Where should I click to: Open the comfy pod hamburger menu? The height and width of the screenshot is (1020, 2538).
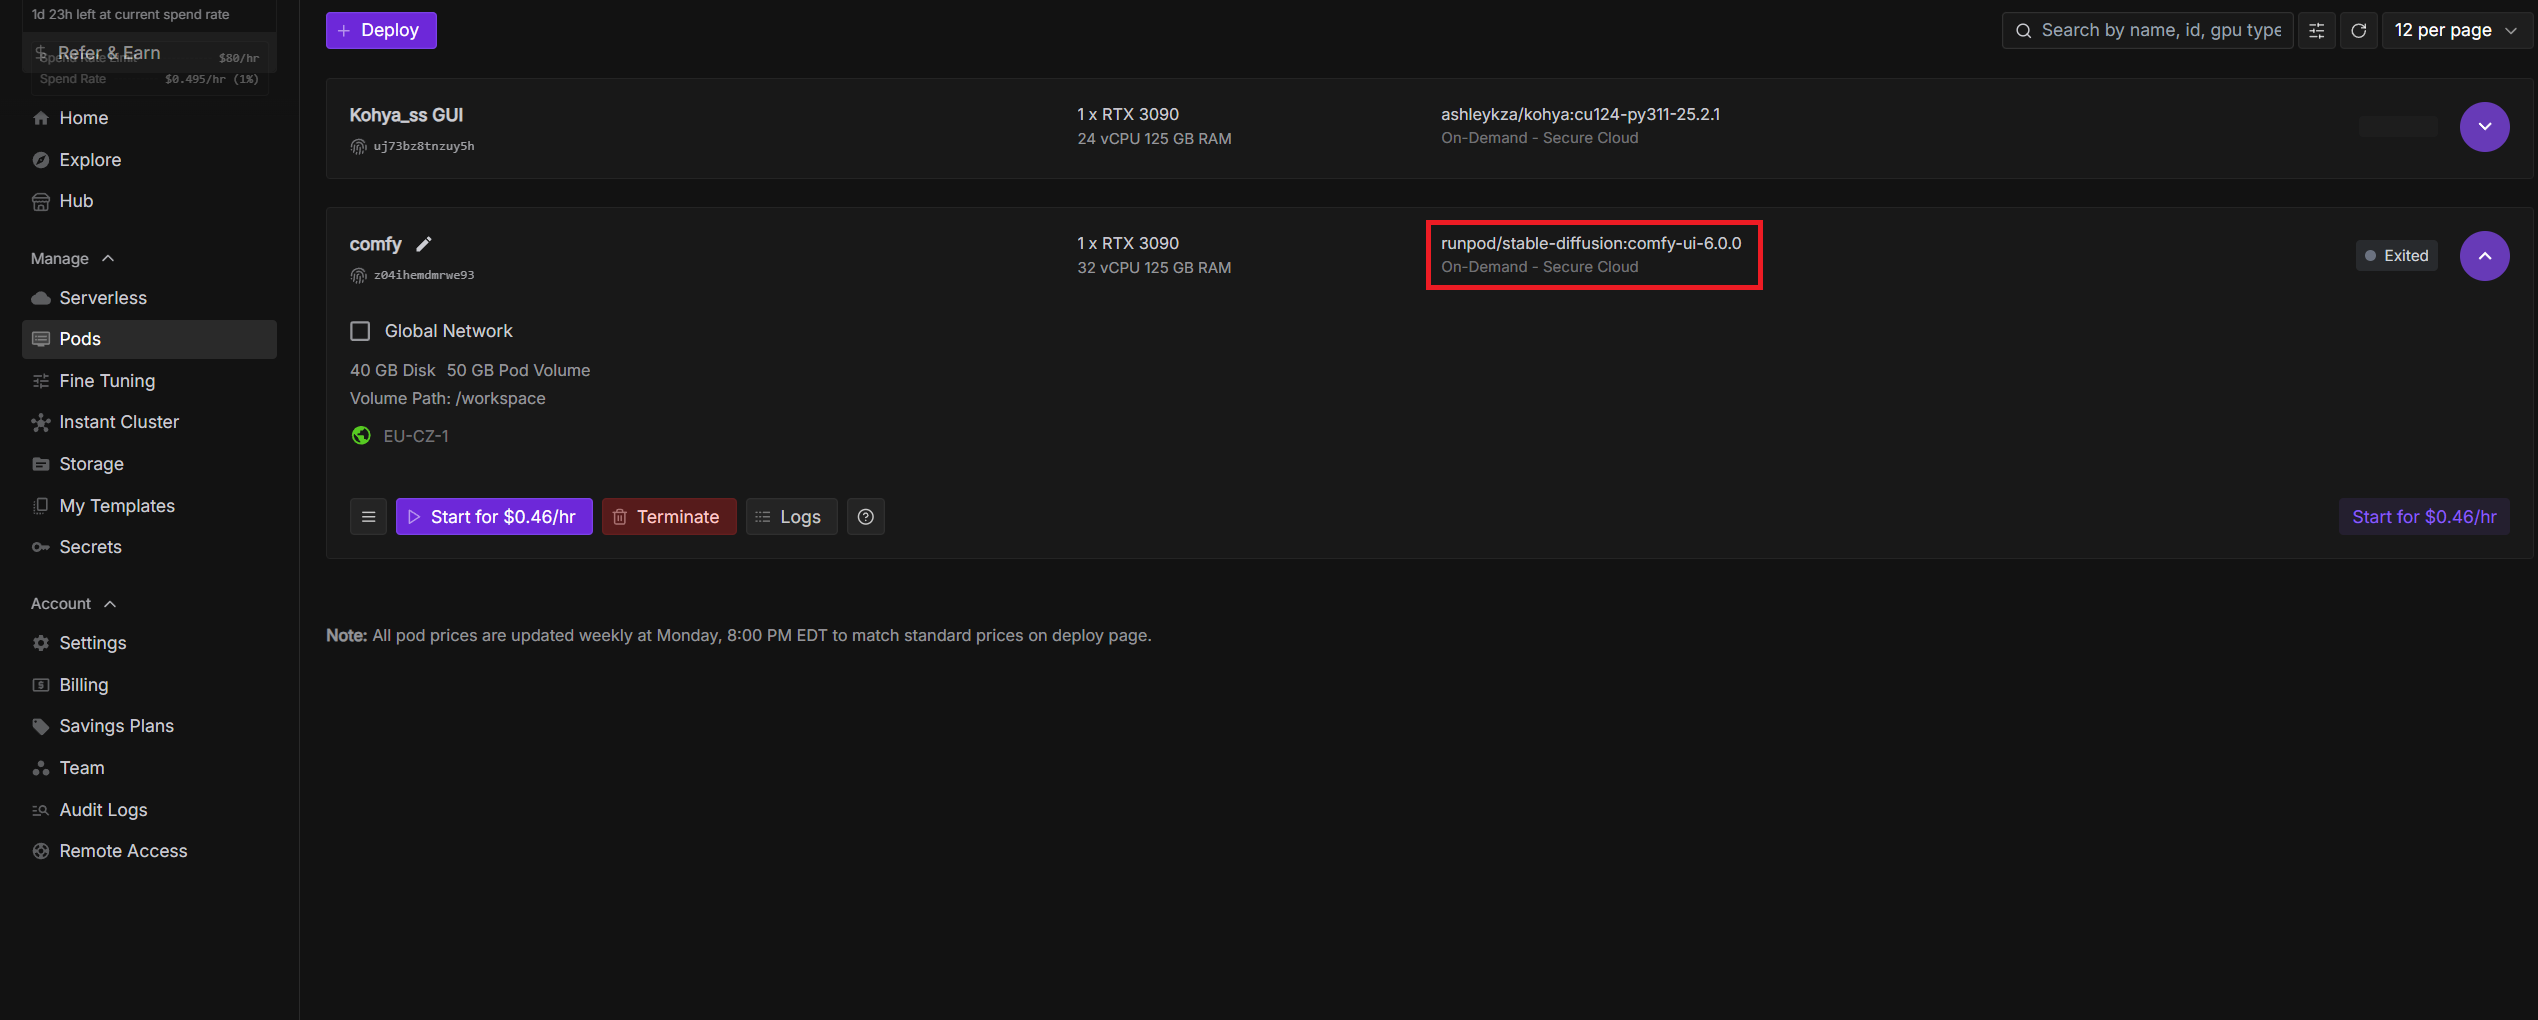click(x=368, y=517)
